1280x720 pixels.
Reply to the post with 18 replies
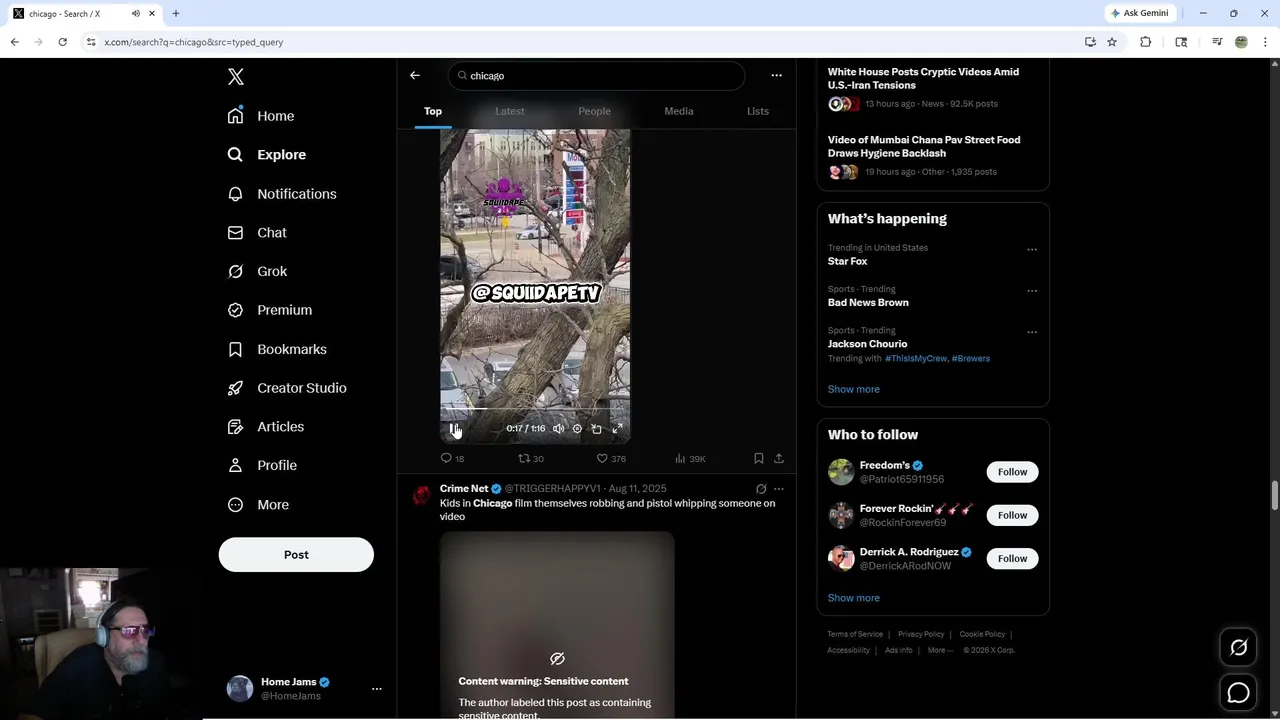[452, 458]
